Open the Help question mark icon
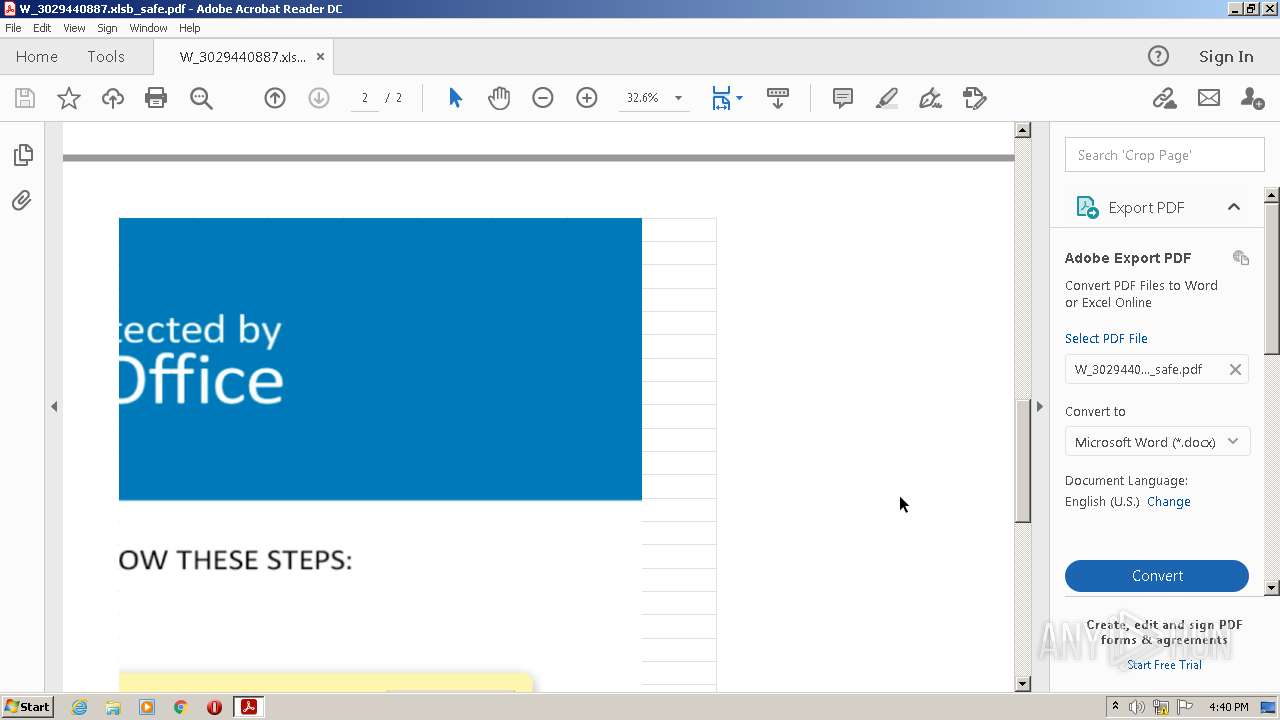Screen dimensions: 1280x720 click(1158, 57)
